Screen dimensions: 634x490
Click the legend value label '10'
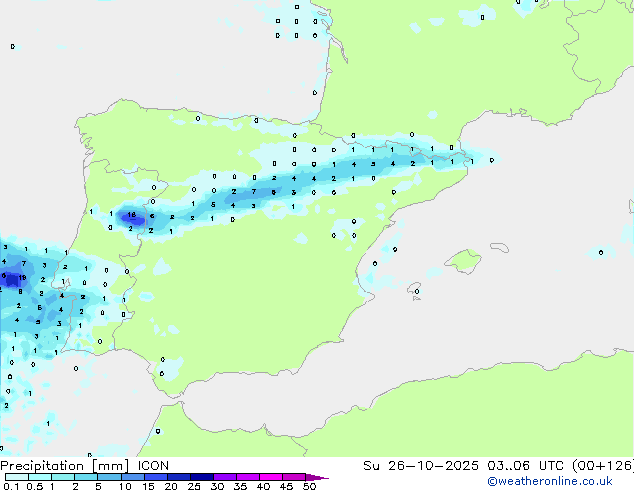pos(125,486)
